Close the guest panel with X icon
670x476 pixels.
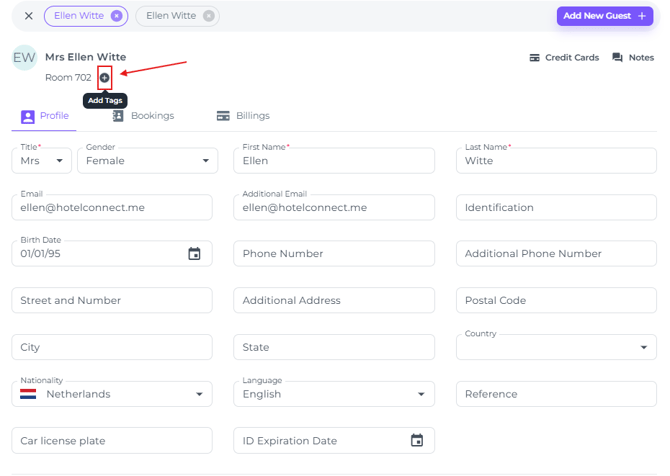(x=29, y=16)
